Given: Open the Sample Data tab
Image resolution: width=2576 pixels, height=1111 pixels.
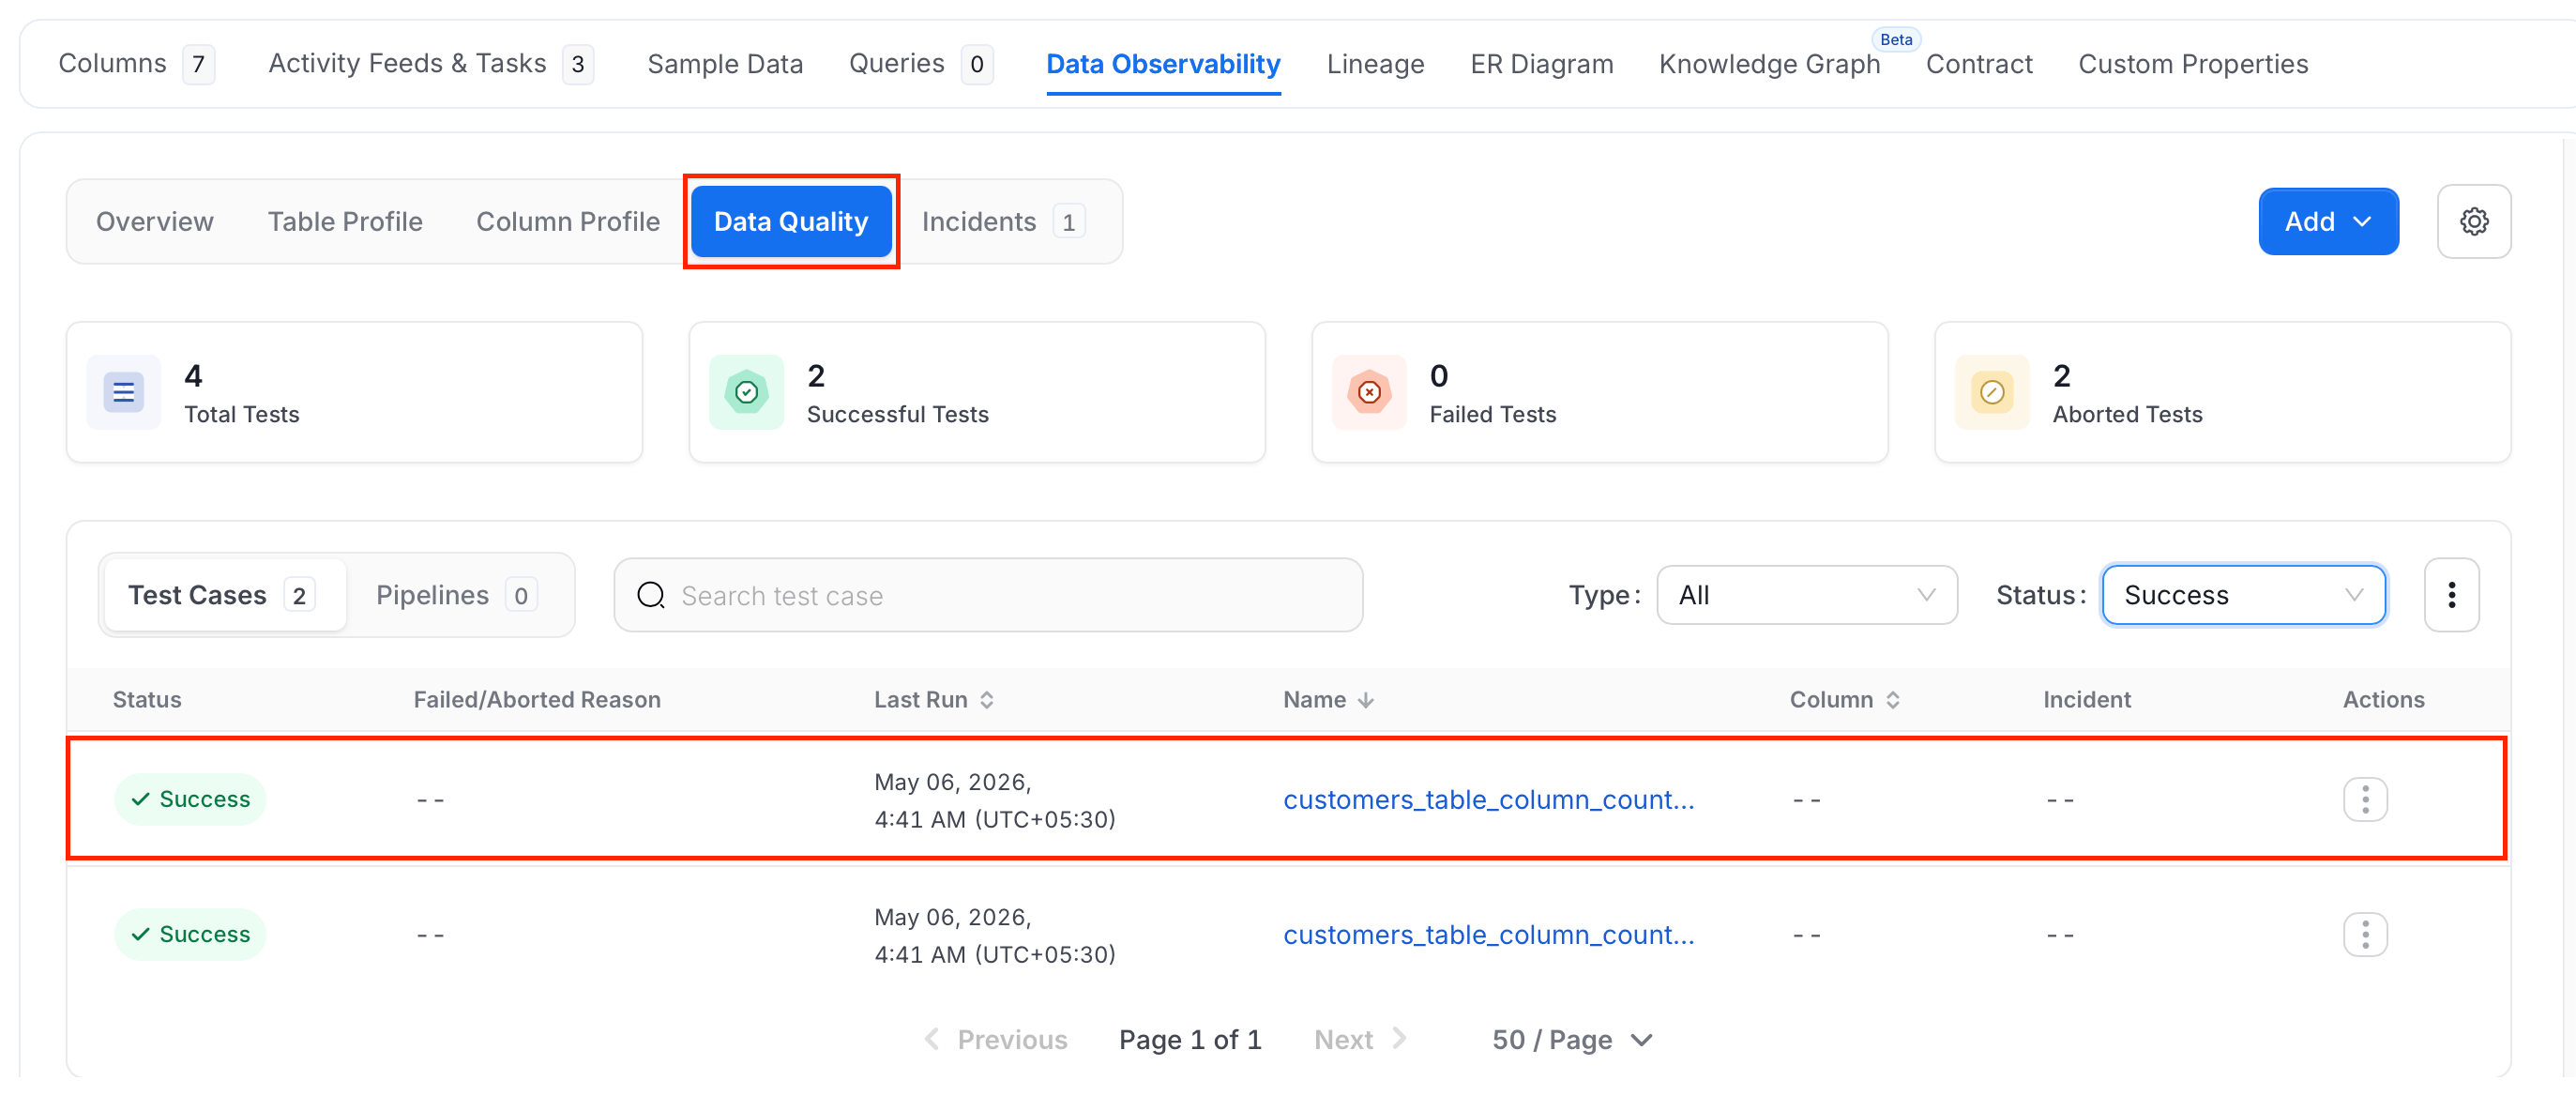Looking at the screenshot, I should coord(725,64).
